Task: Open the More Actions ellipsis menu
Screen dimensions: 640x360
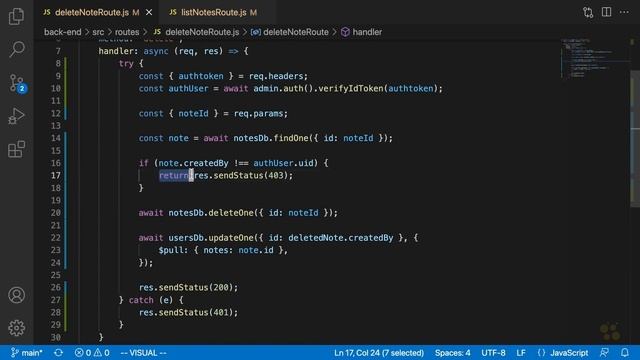Action: [x=624, y=12]
